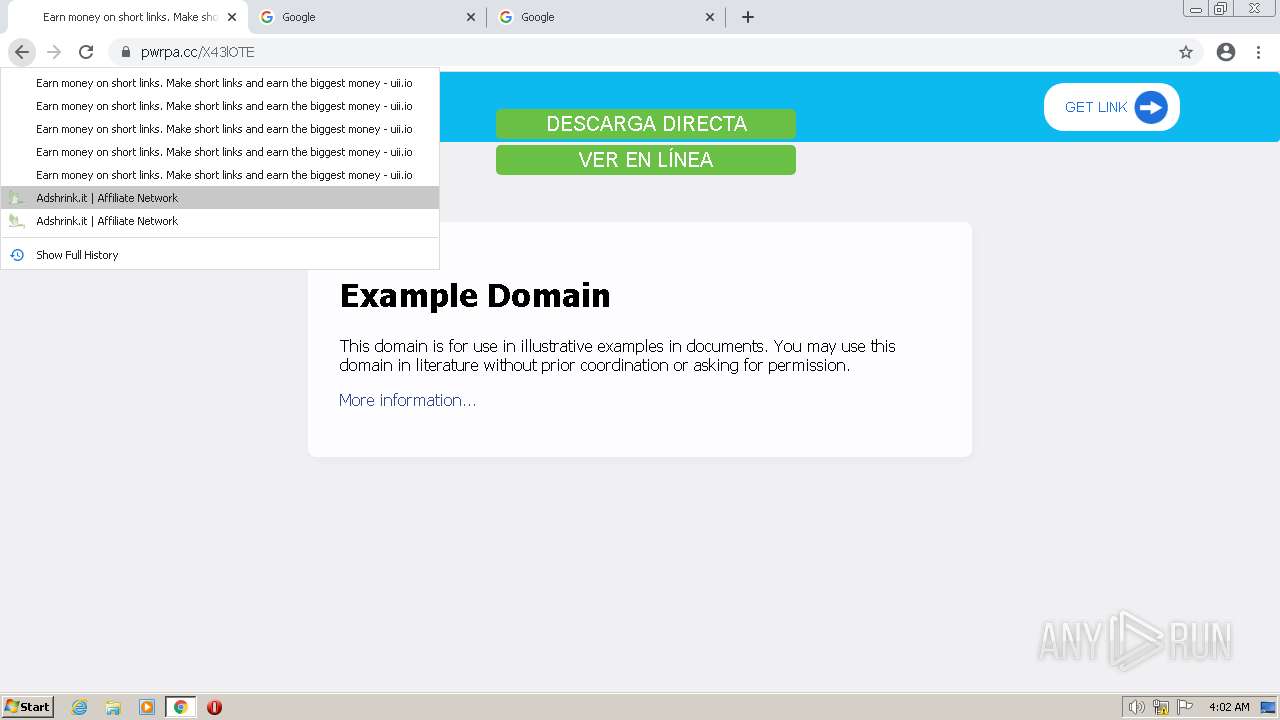Click the Action Center flag tray icon
This screenshot has width=1280, height=720.
1185,707
